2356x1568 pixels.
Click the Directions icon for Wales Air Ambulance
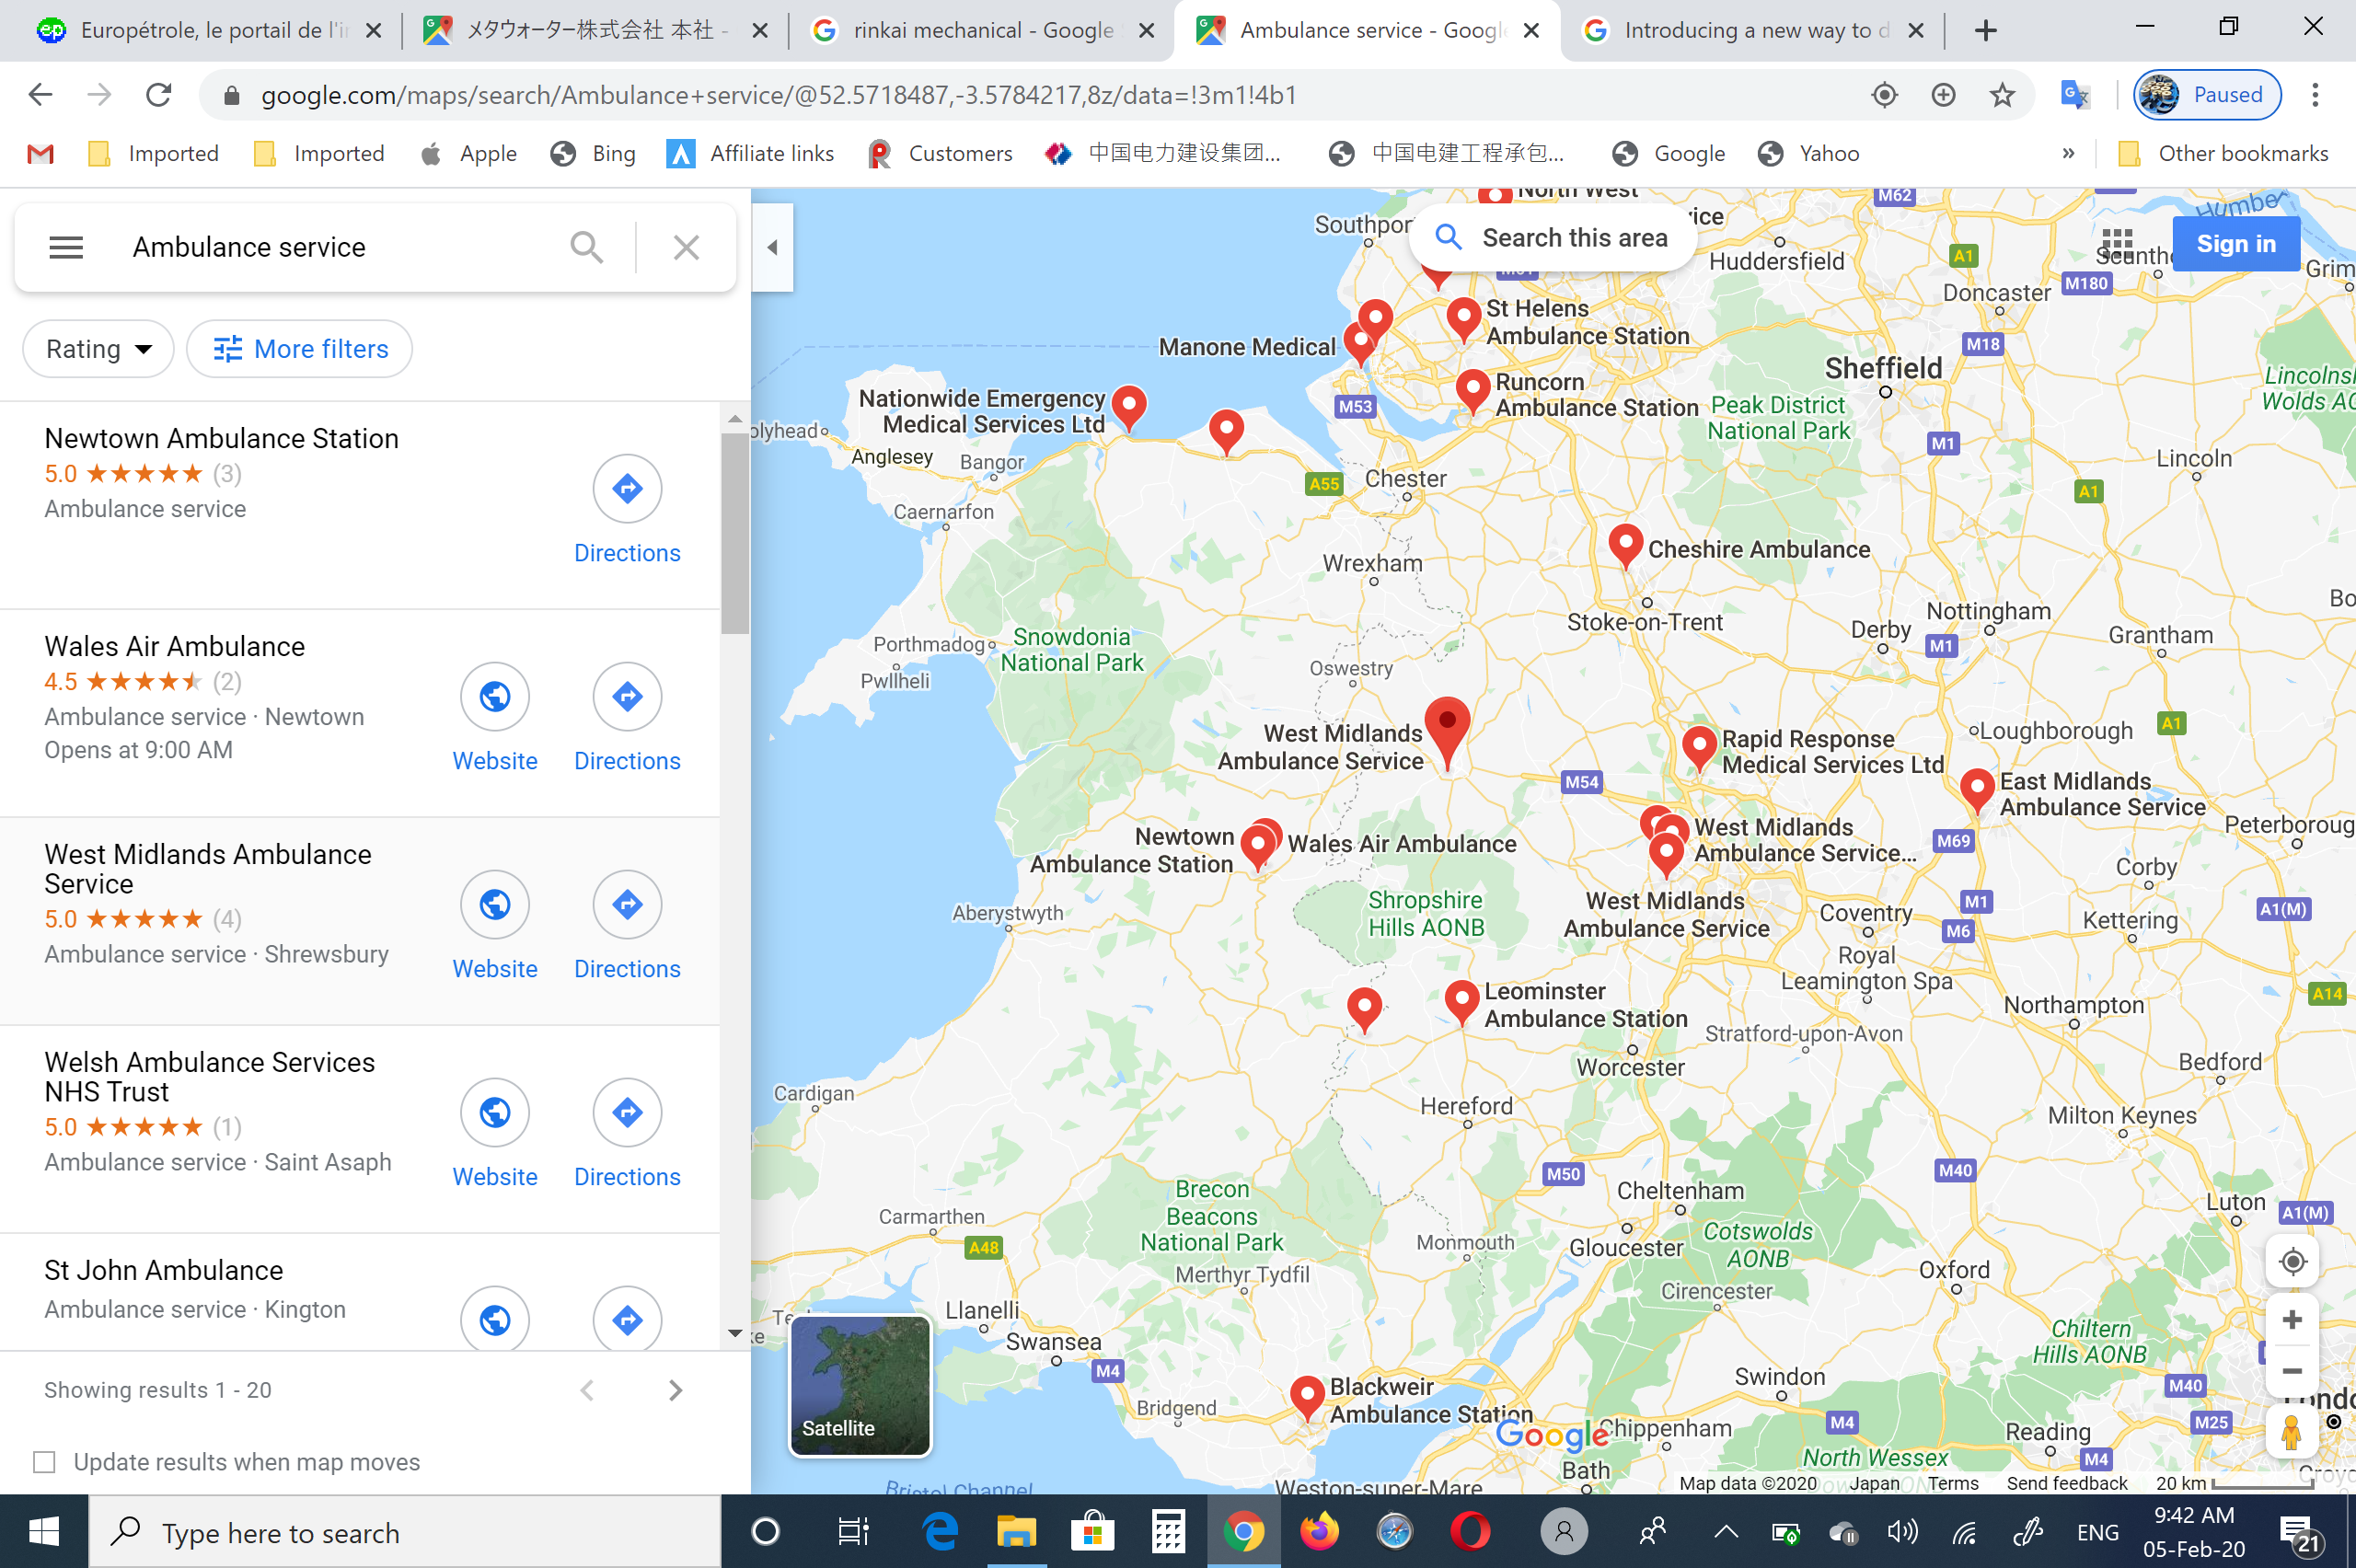pyautogui.click(x=627, y=695)
